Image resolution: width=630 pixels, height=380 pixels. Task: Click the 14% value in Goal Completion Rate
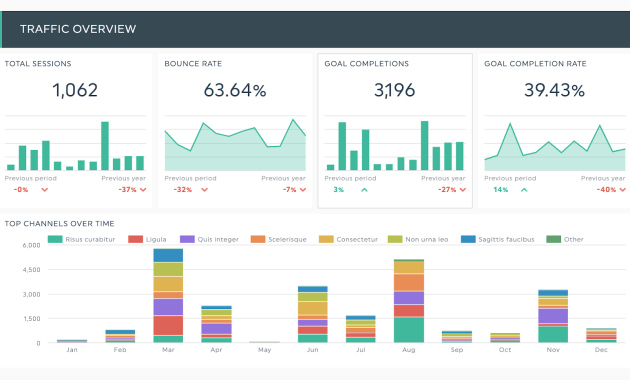pos(501,190)
